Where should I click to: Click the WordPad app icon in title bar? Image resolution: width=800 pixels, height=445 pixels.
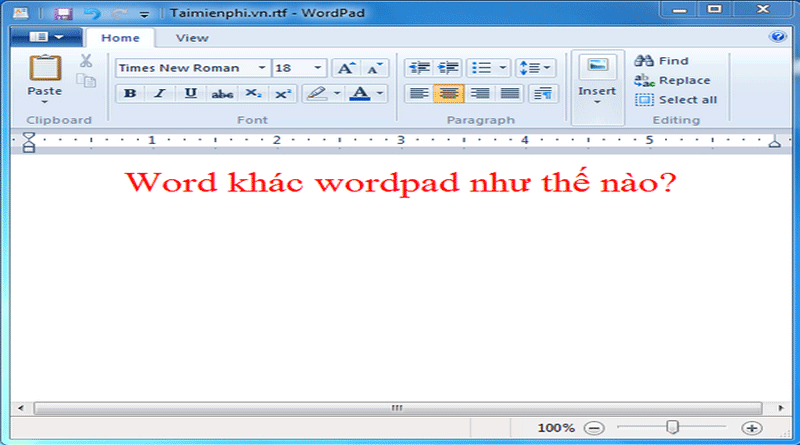[20, 13]
